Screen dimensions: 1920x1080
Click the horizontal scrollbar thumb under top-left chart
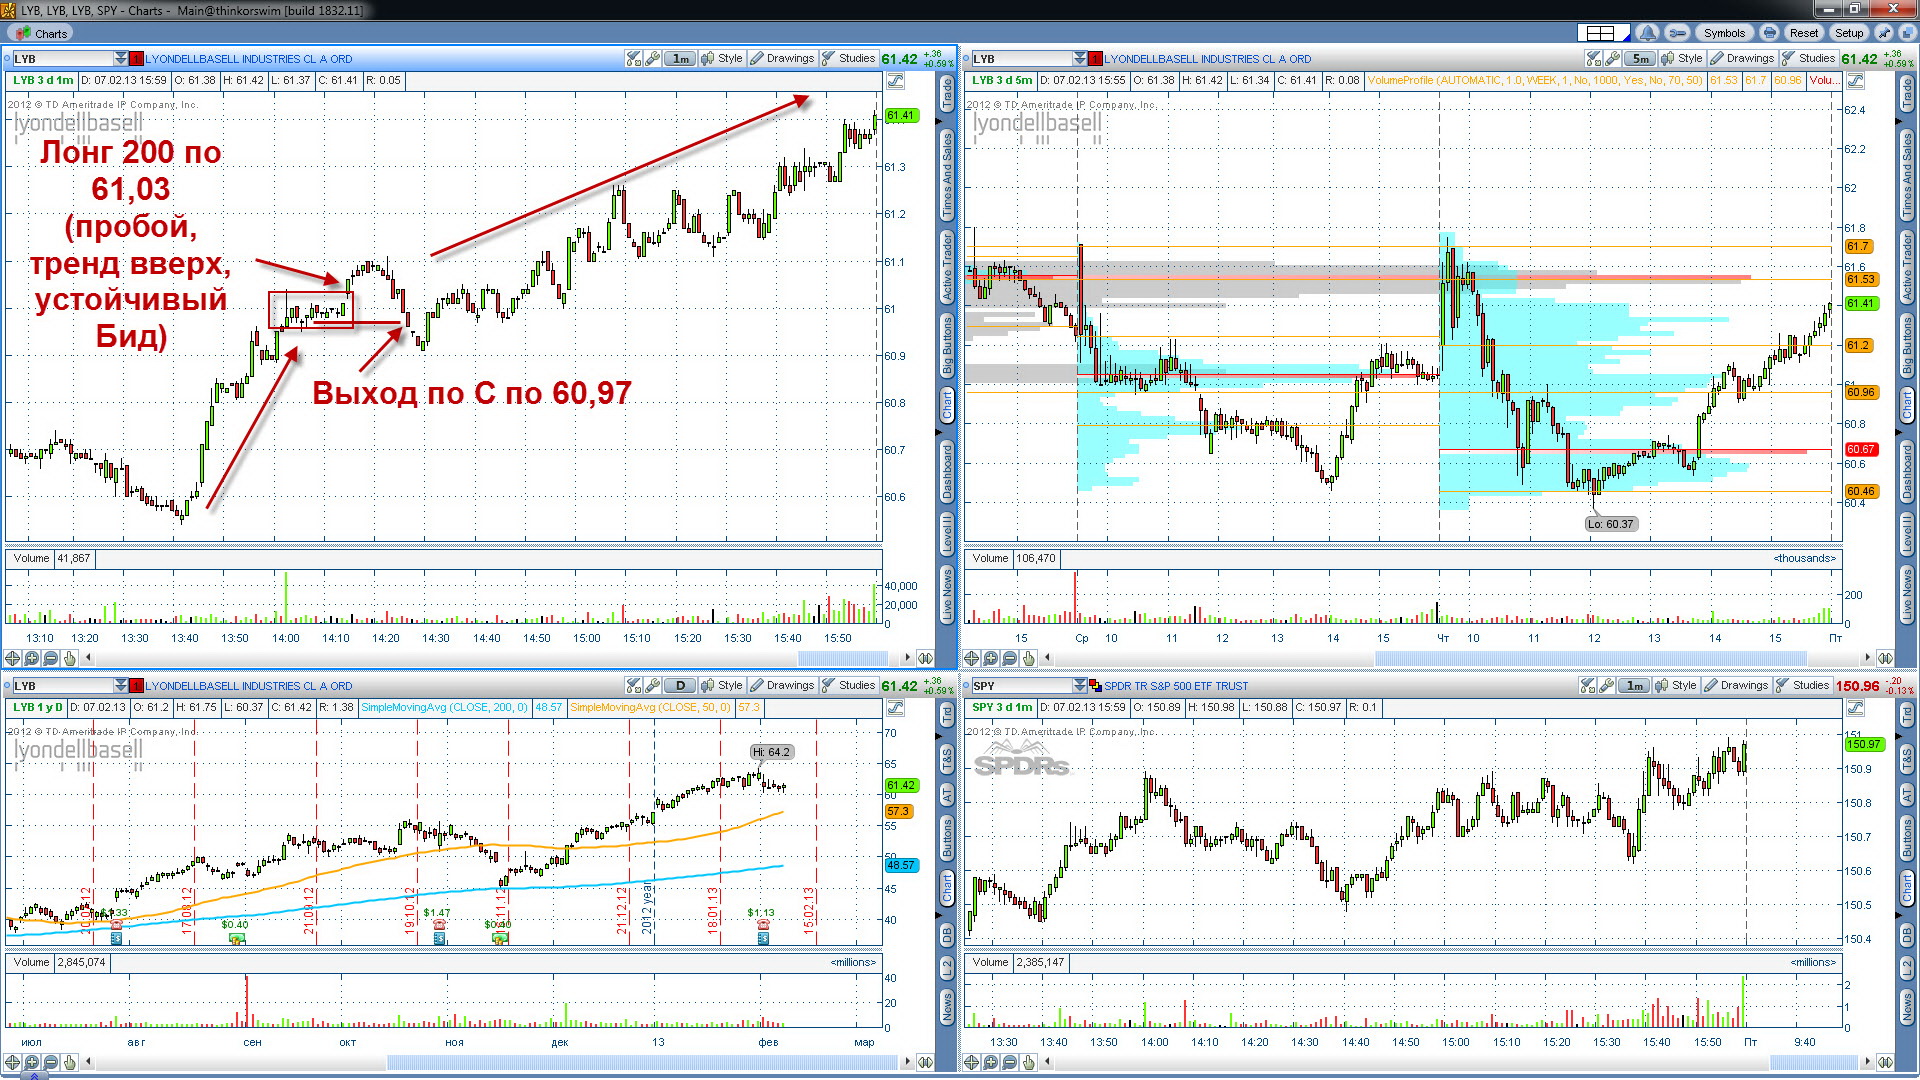click(x=842, y=658)
